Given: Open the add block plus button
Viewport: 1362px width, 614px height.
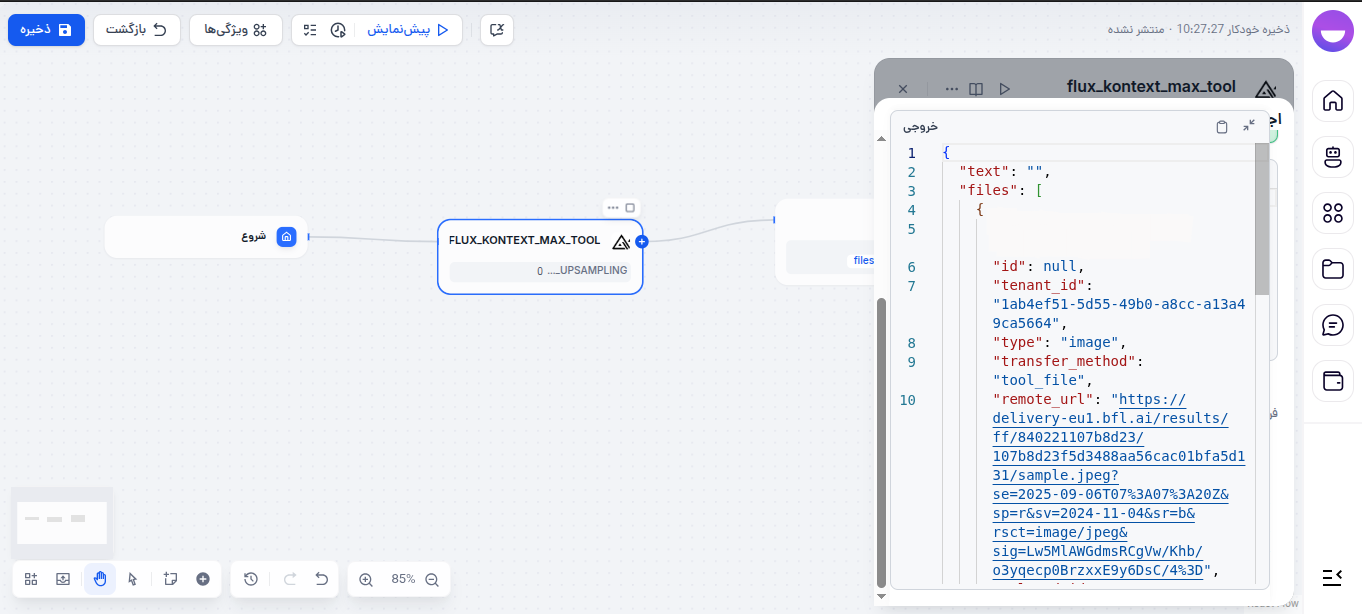Looking at the screenshot, I should [203, 579].
